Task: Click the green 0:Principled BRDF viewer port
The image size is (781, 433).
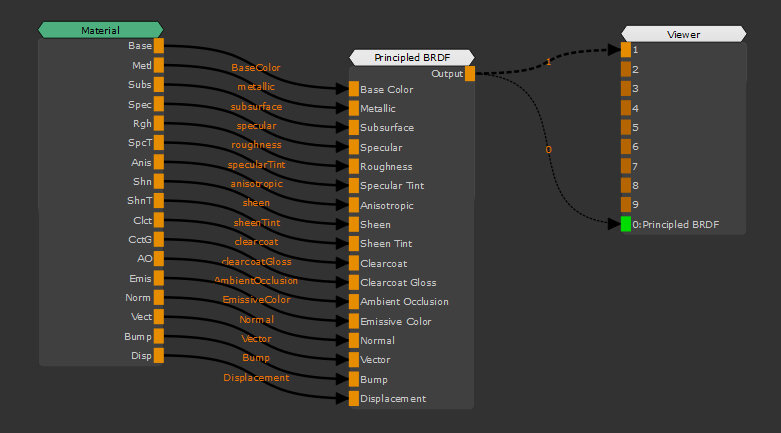Action: click(x=626, y=224)
